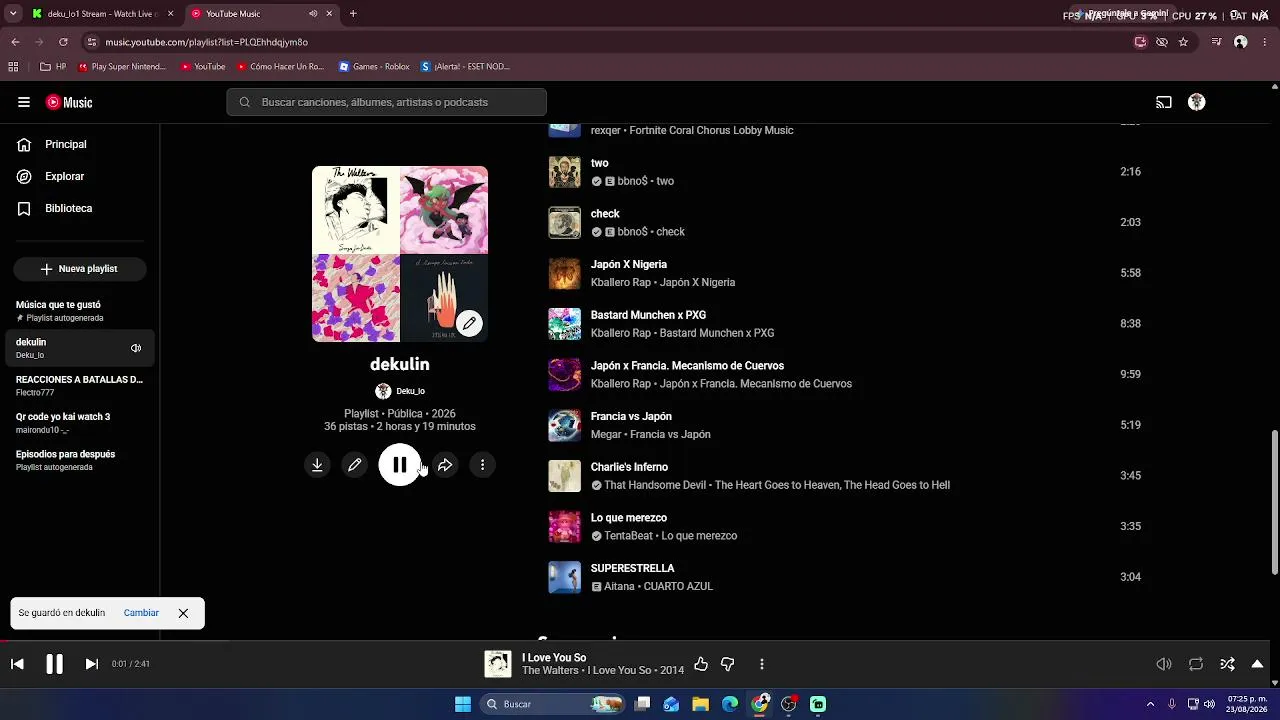This screenshot has width=1280, height=720.
Task: Click the YouTube Music logo
Action: (x=69, y=102)
